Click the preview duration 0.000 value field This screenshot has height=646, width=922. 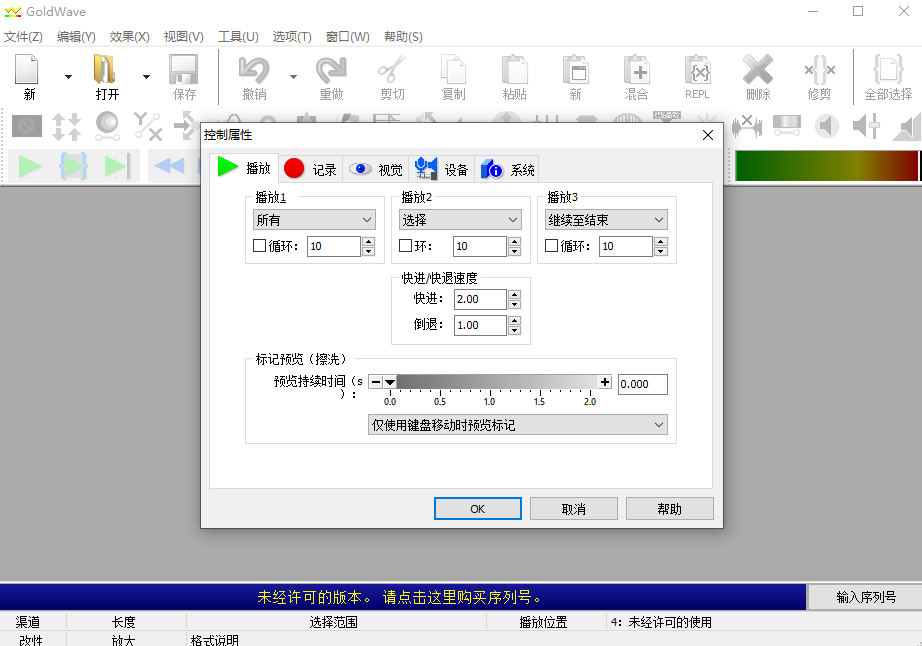643,384
